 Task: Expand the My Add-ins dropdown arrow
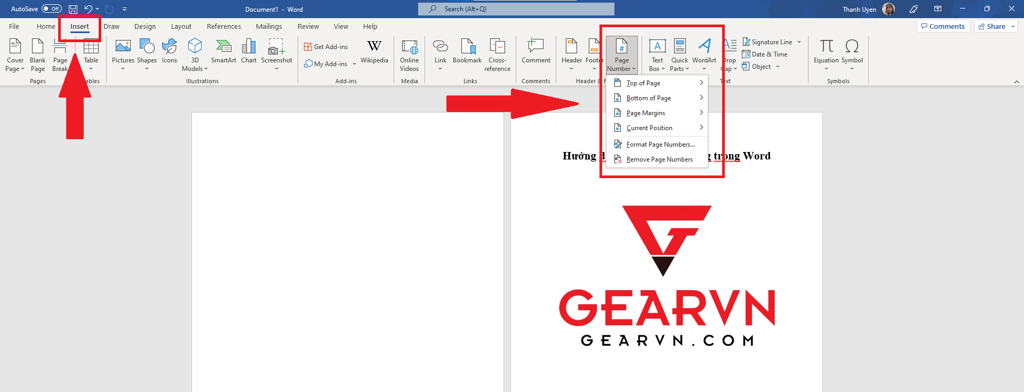354,64
